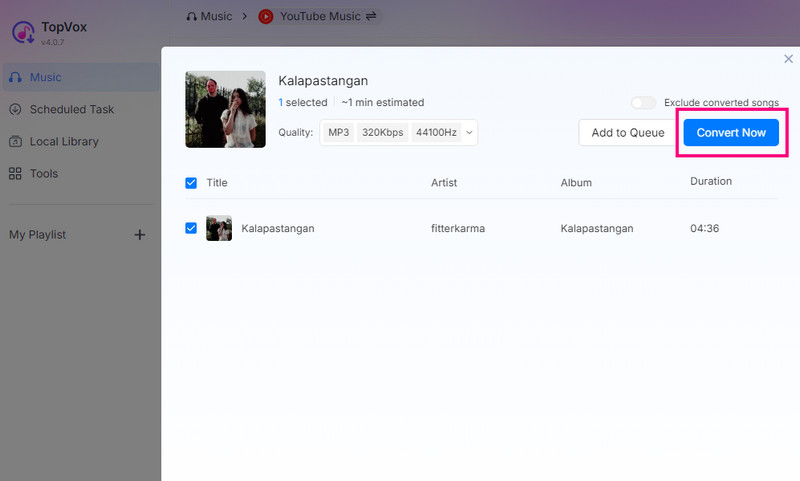Select the MP3 format option

[339, 132]
